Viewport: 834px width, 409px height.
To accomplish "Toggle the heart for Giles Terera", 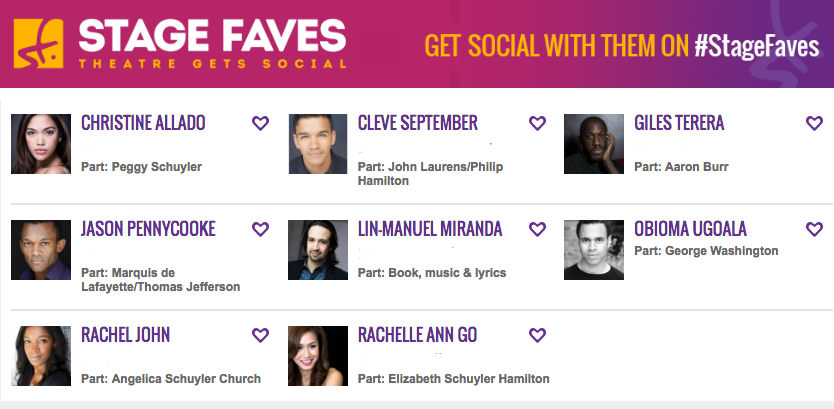I will (x=814, y=123).
